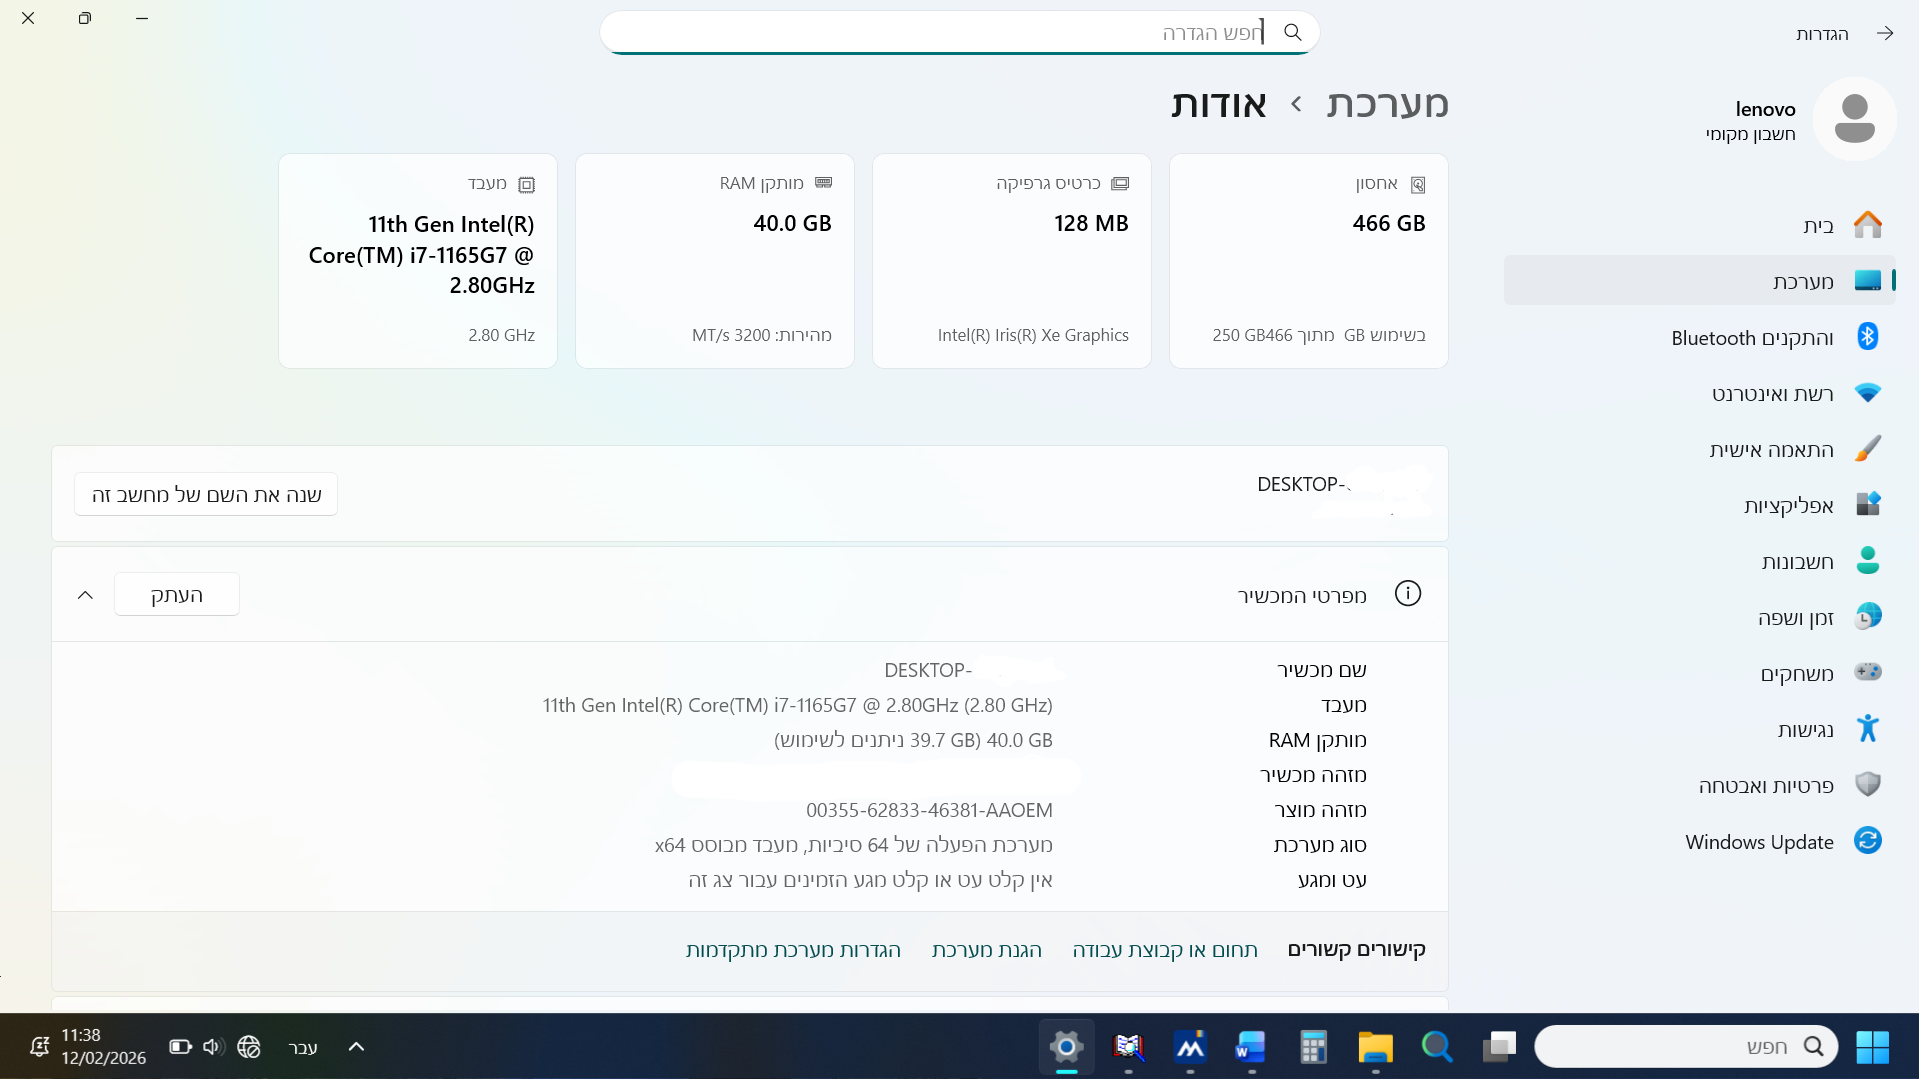The image size is (1919, 1079).
Task: Collapse the device specifications panel chevron
Action: click(x=85, y=594)
